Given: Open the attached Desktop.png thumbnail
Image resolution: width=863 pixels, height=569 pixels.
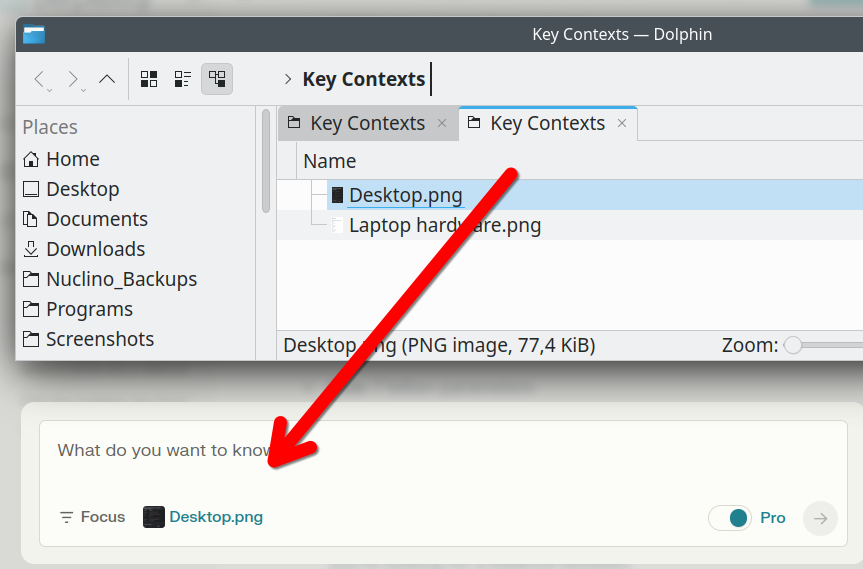Looking at the screenshot, I should click(154, 517).
